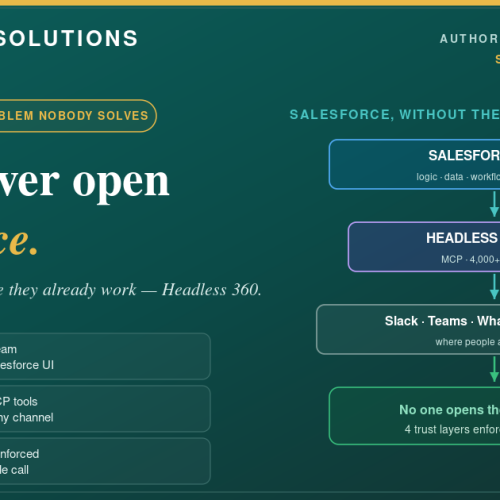Click the 'where people' subtitle text
This screenshot has height=500, width=500.
coord(465,342)
